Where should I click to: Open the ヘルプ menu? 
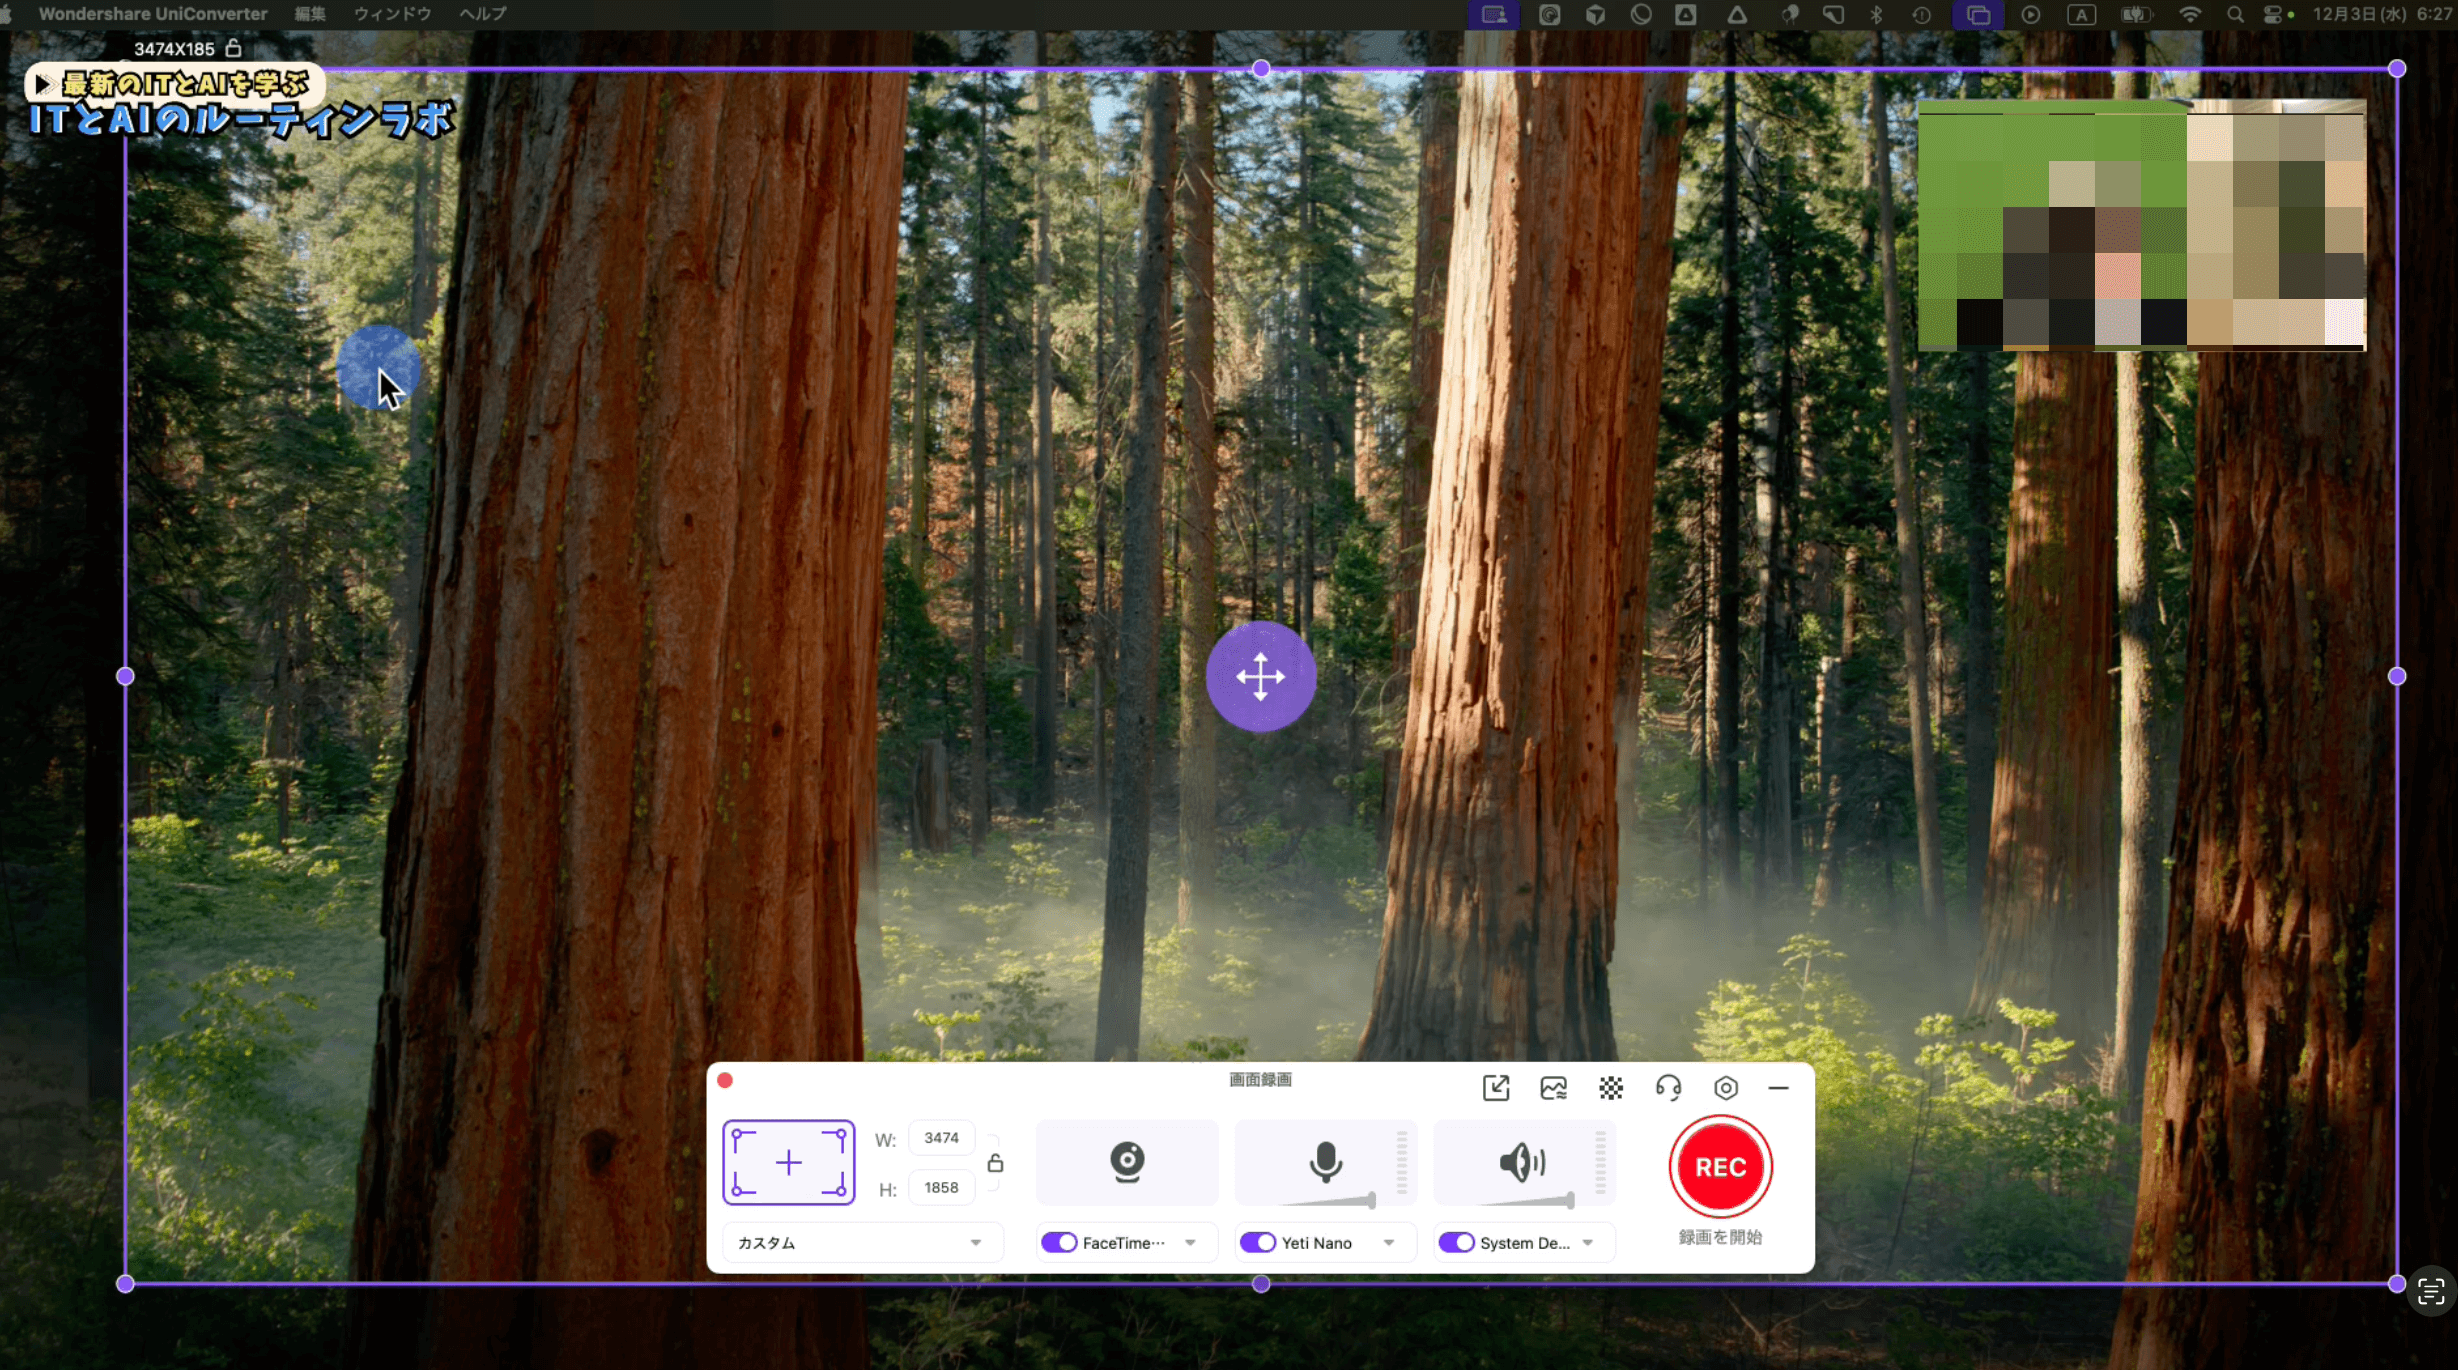(x=483, y=14)
